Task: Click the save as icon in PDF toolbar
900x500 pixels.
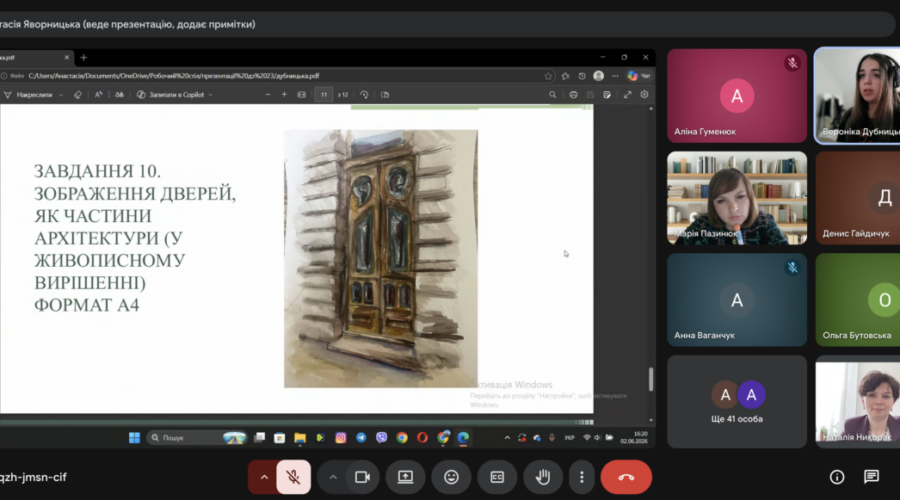Action: click(x=607, y=95)
